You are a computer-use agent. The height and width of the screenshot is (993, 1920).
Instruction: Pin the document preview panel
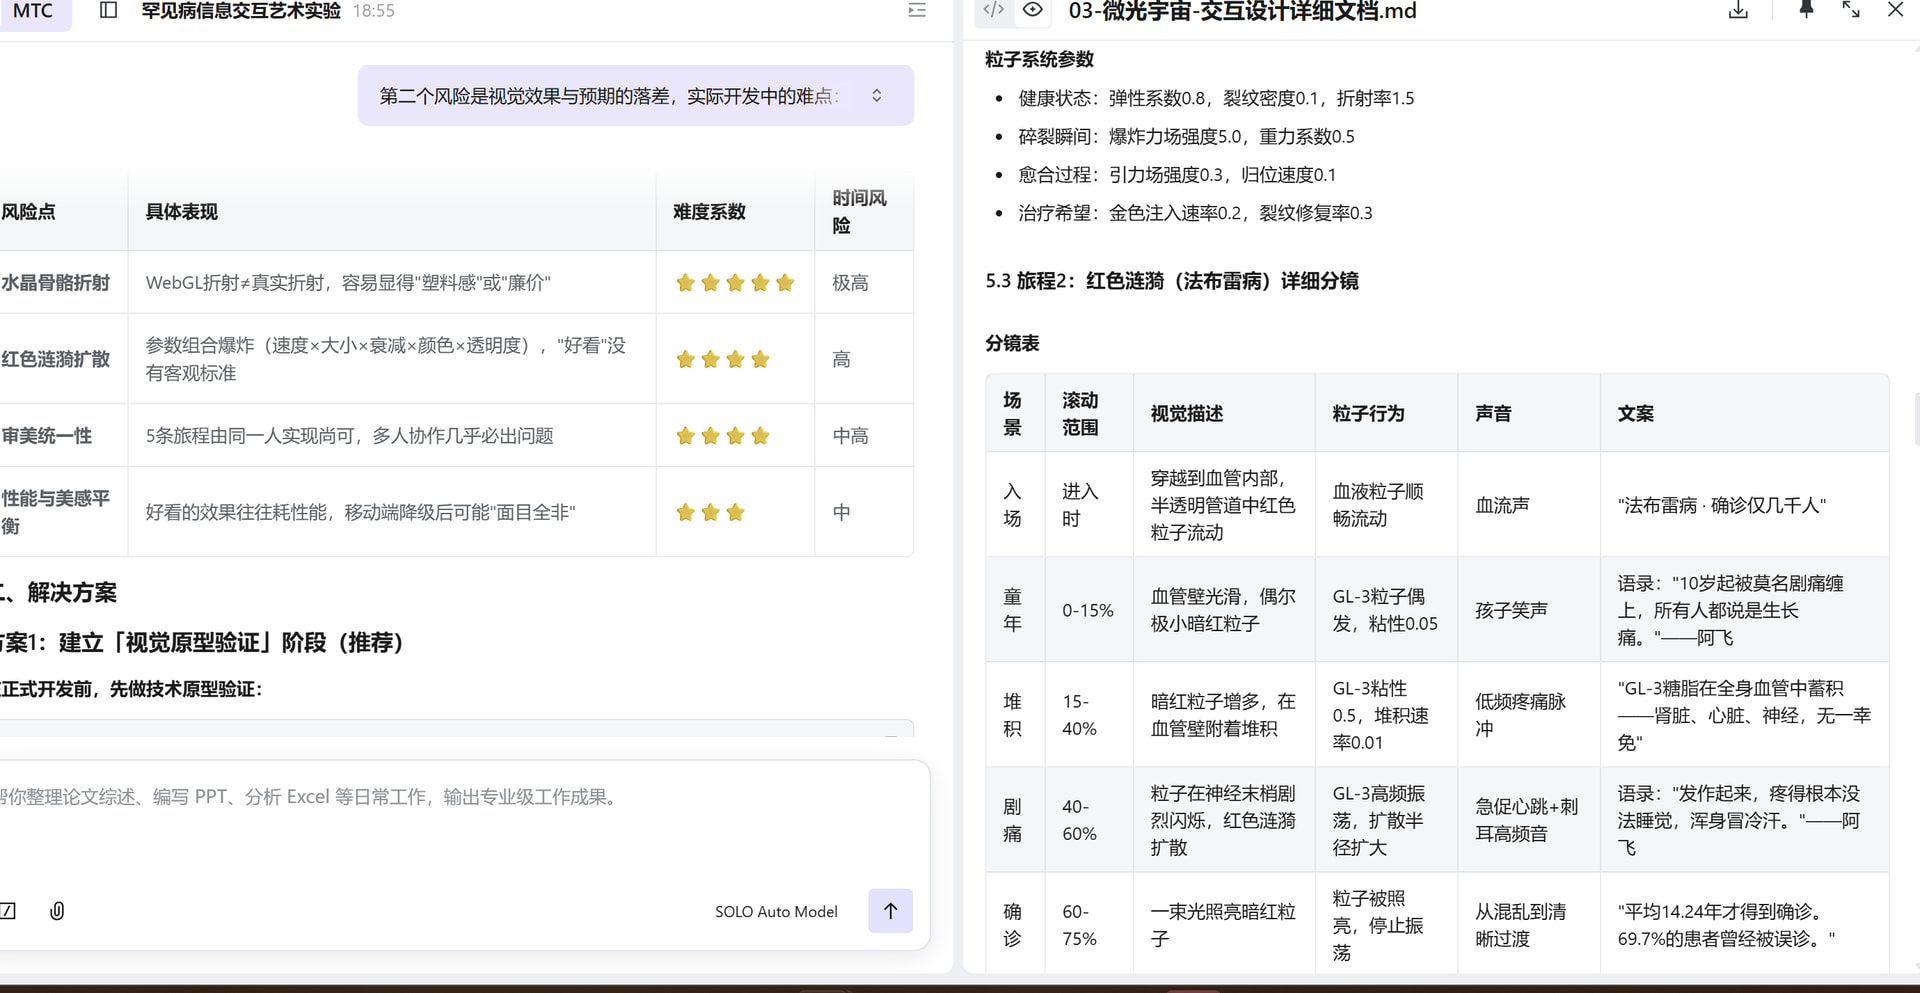pos(1805,11)
